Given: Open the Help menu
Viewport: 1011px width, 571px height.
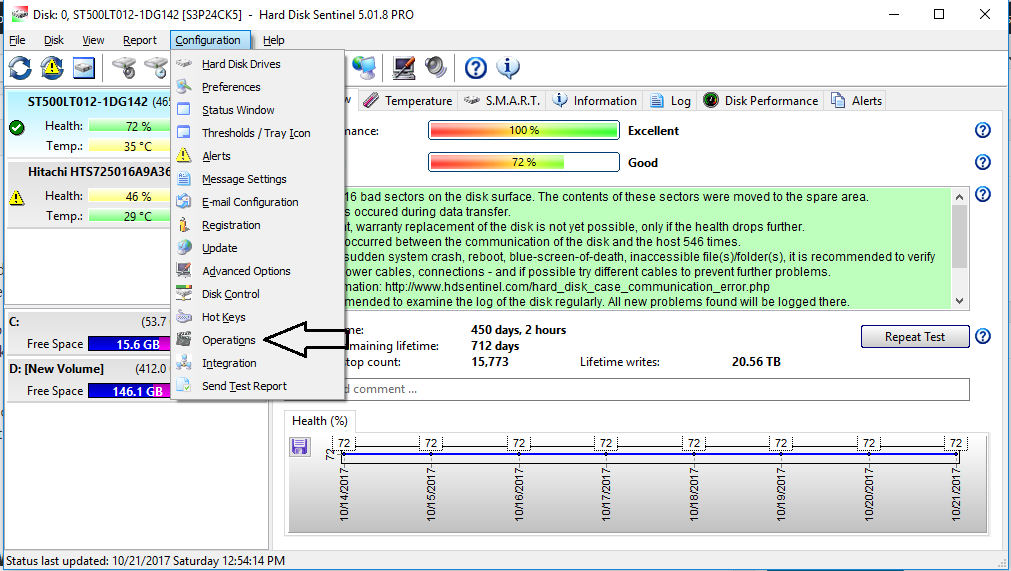Looking at the screenshot, I should pyautogui.click(x=273, y=40).
